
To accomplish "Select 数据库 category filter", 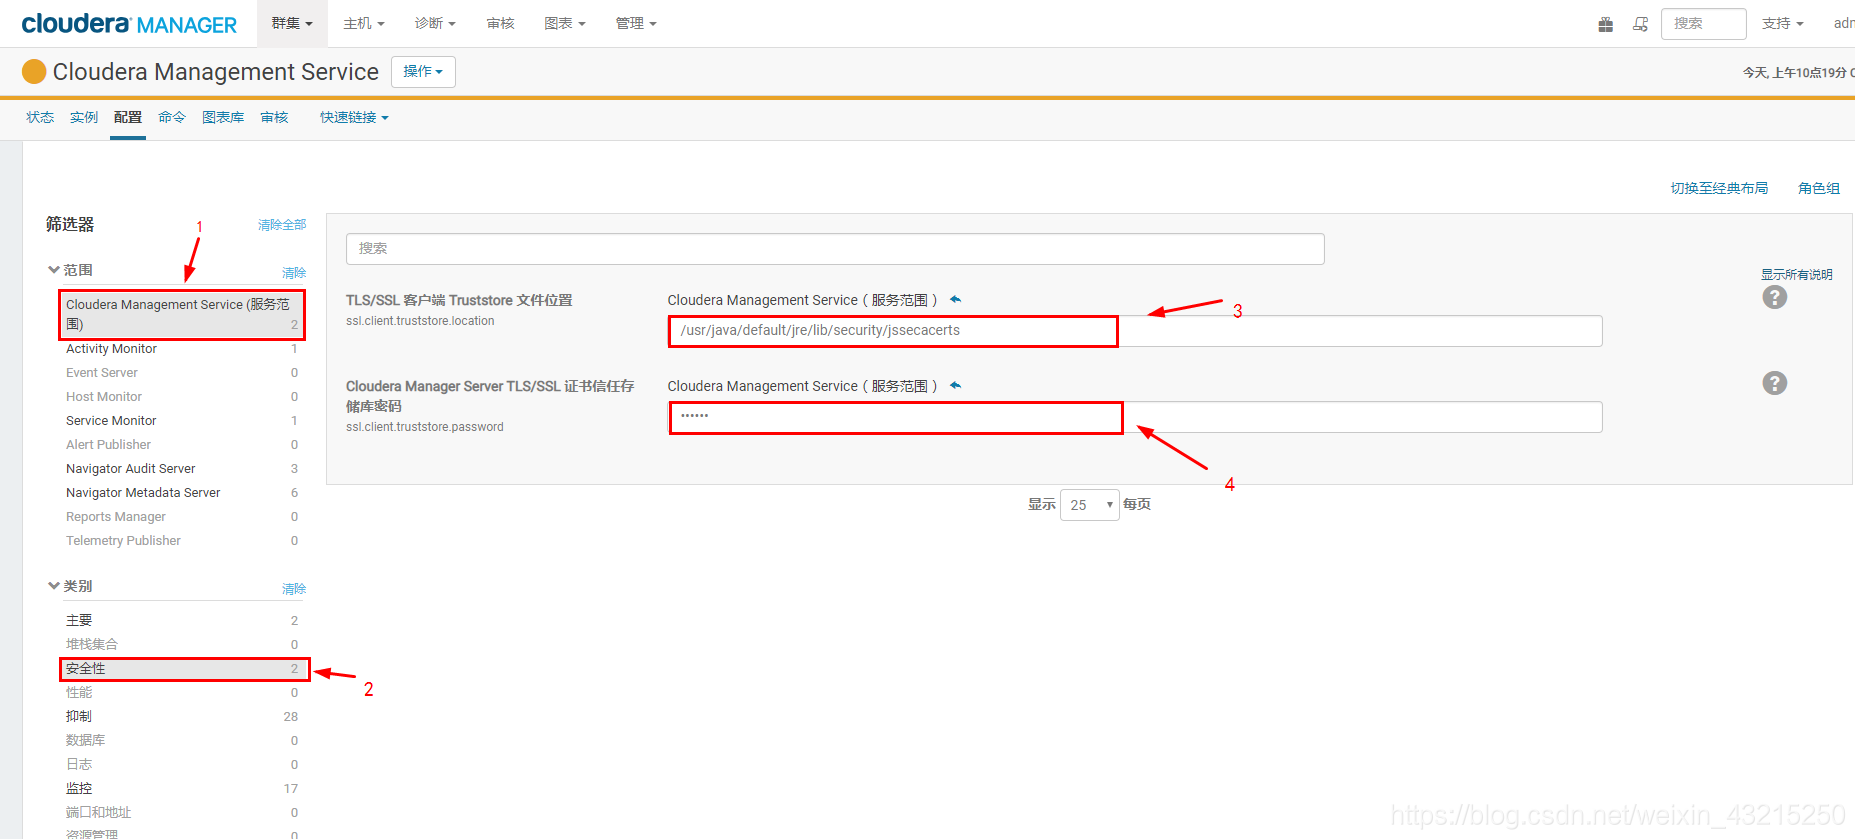I will point(182,741).
